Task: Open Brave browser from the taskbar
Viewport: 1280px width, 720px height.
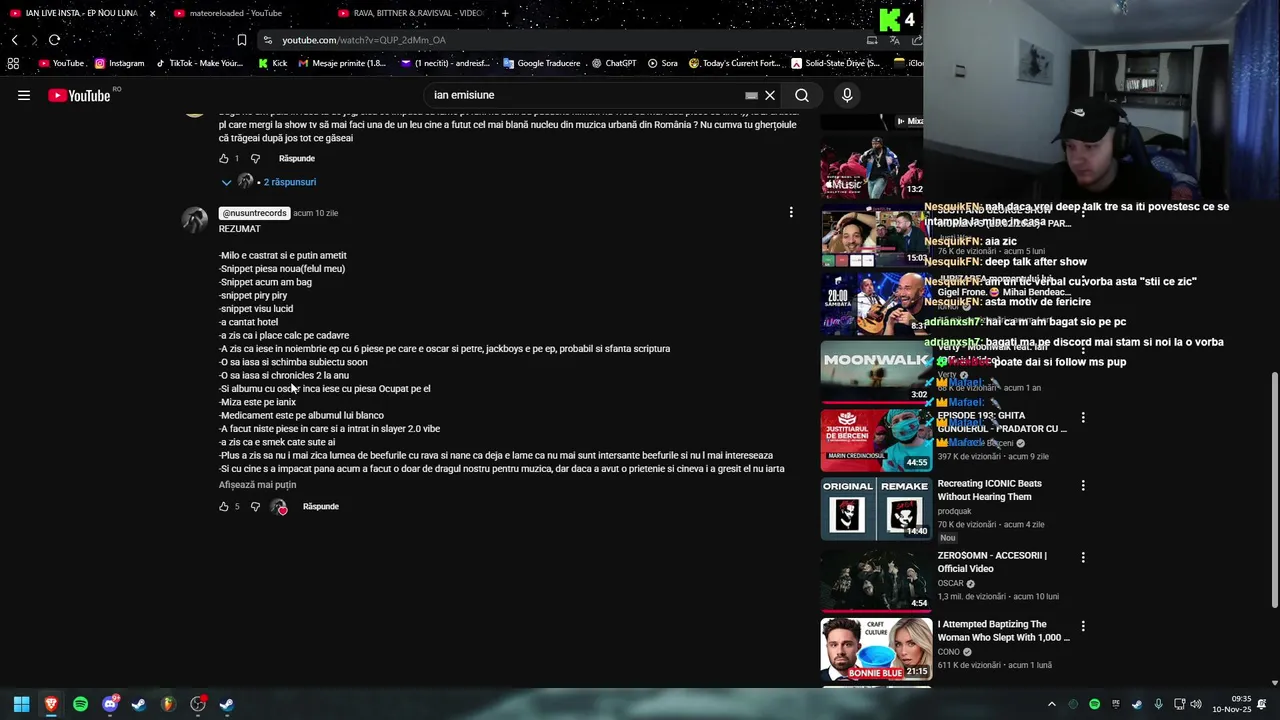Action: pos(51,704)
